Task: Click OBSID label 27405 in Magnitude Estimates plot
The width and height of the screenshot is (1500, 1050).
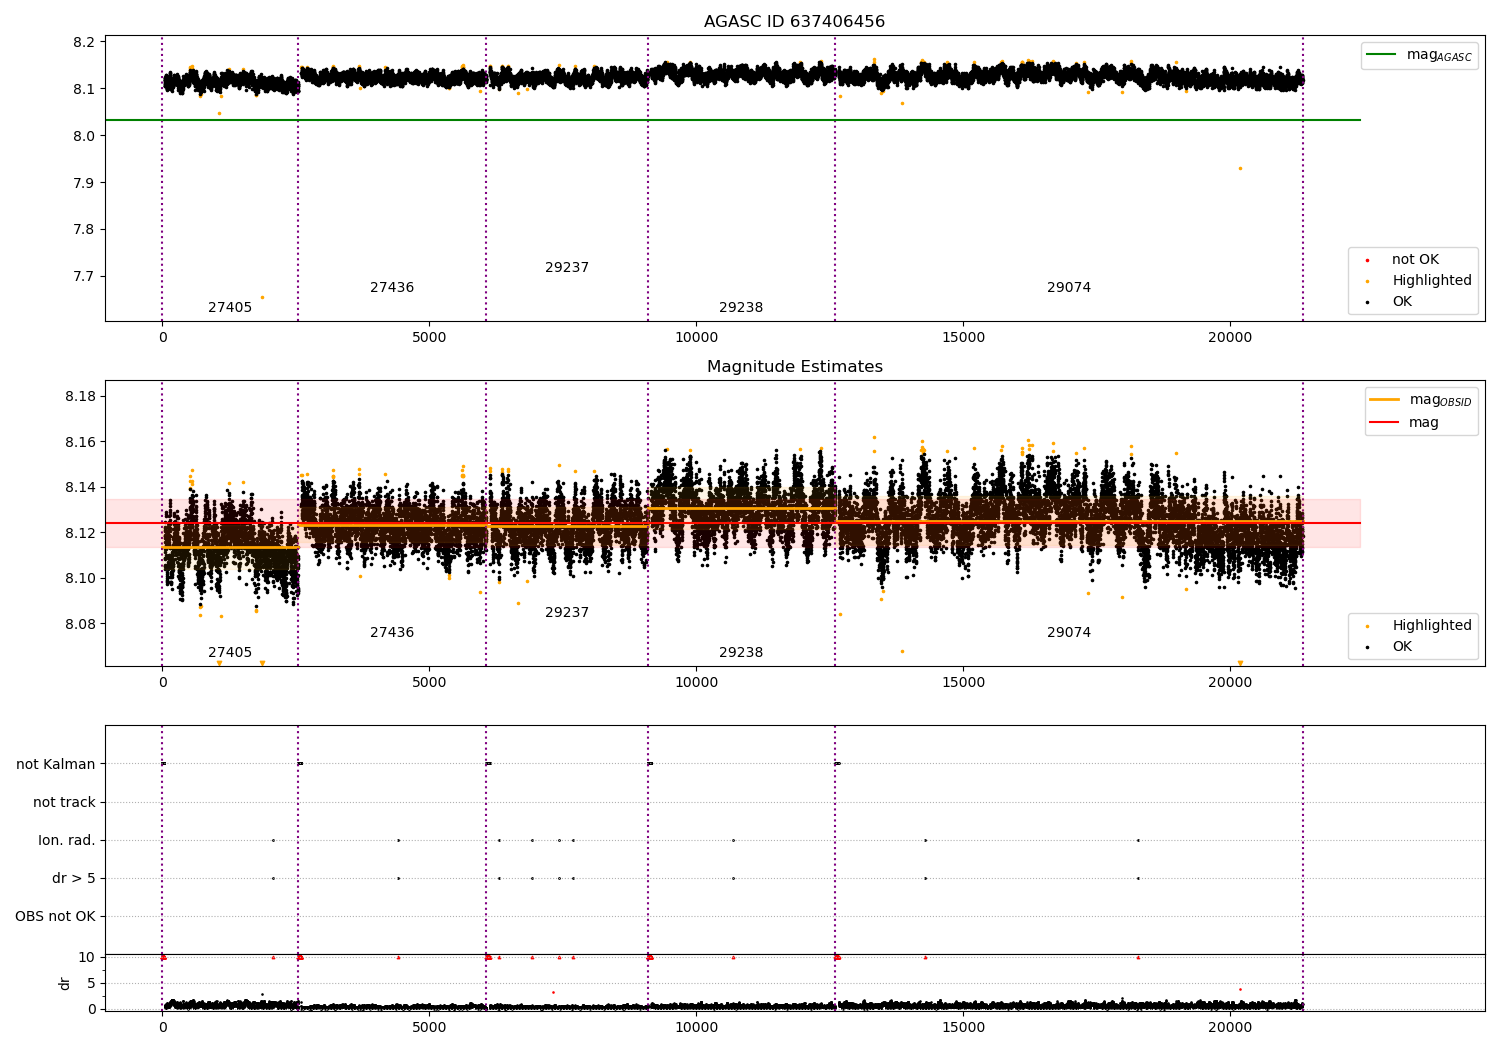Action: 230,653
